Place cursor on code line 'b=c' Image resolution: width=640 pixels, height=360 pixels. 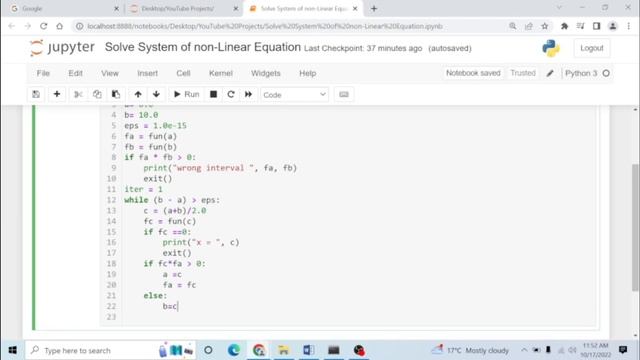(170, 306)
